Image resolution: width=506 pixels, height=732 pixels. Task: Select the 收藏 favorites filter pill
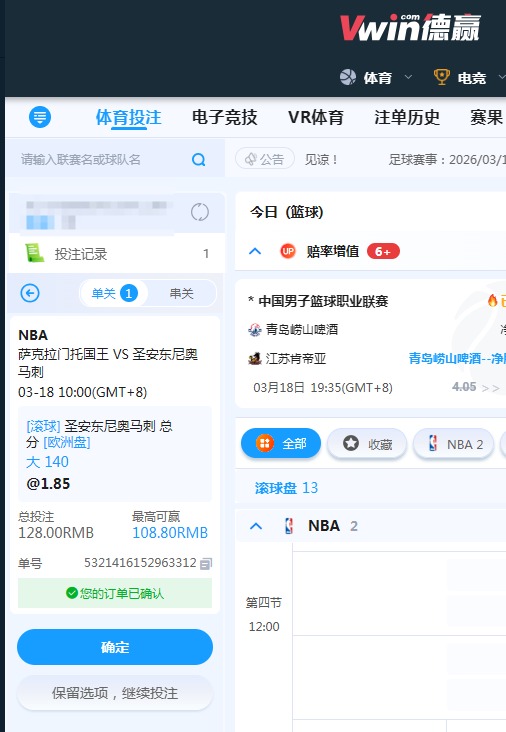pyautogui.click(x=367, y=443)
